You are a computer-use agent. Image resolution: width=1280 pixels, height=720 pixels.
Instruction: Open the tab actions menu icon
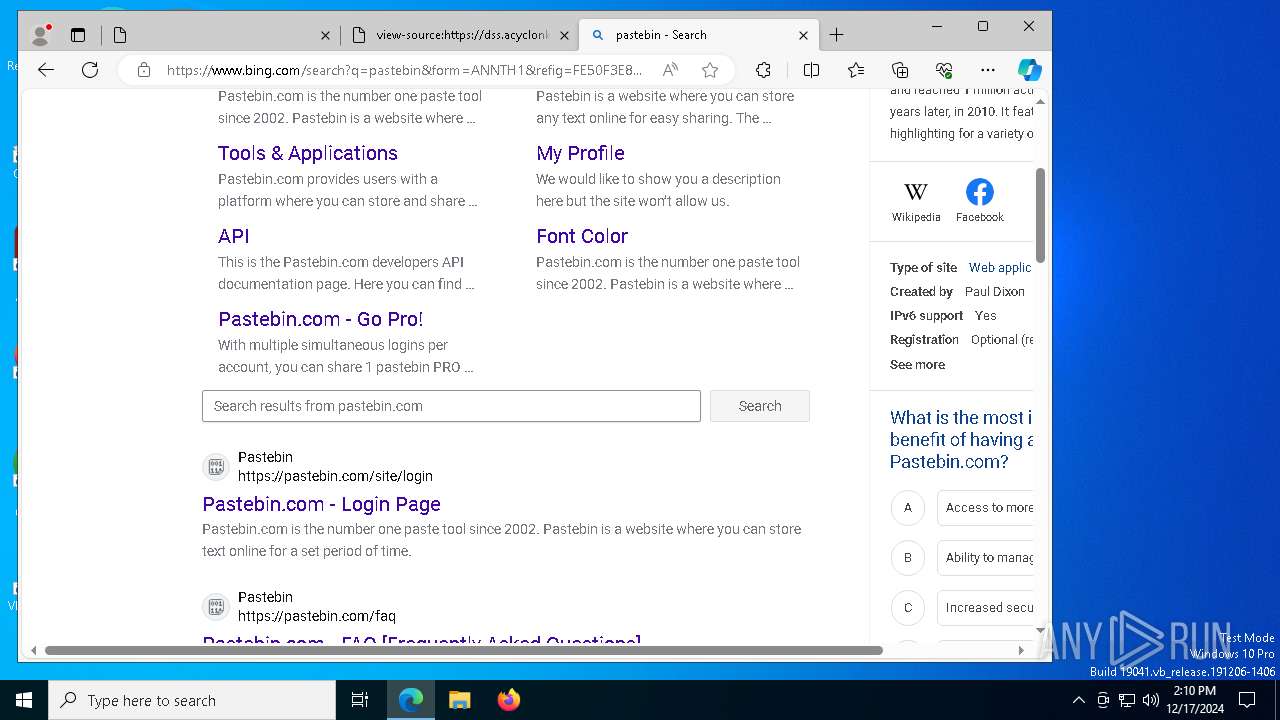pyautogui.click(x=78, y=35)
